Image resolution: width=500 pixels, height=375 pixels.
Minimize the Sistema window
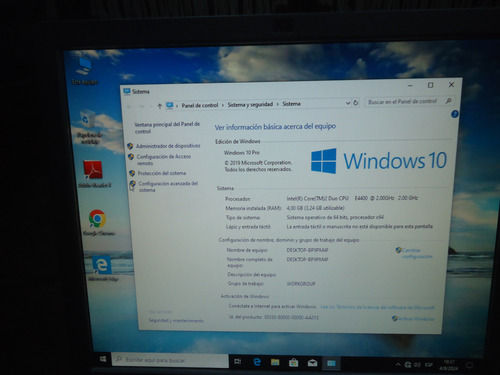pos(410,86)
